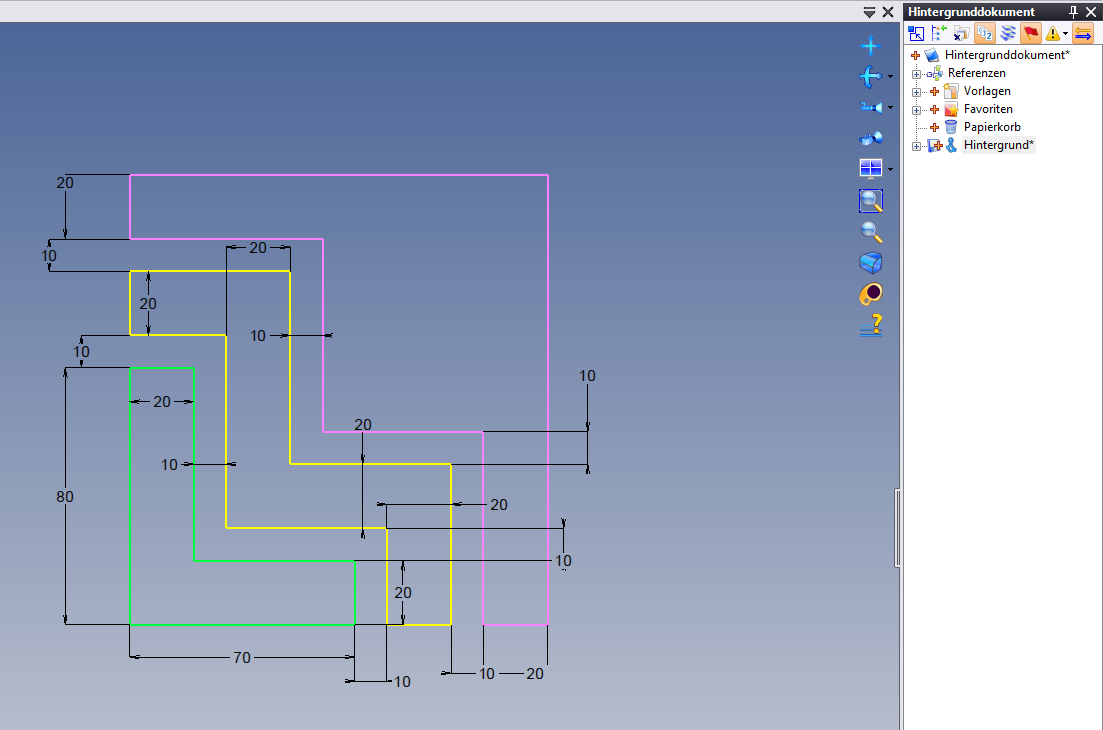Open the viewport layout dropdown arrow
This screenshot has width=1103, height=730.
point(891,169)
